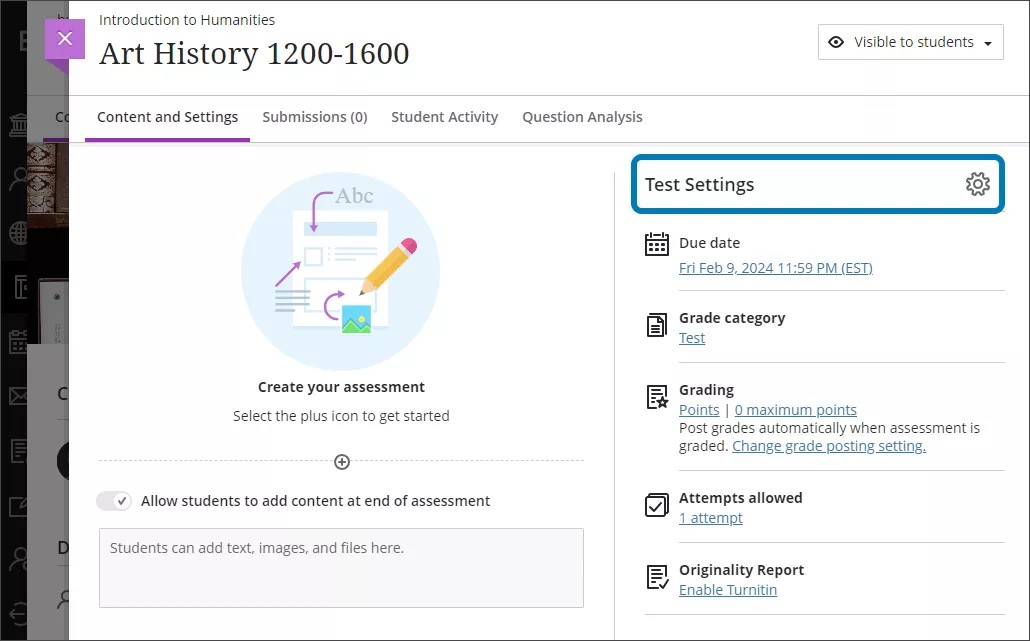The height and width of the screenshot is (641, 1030).
Task: Open Messages via the envelope sidebar icon
Action: 16,396
